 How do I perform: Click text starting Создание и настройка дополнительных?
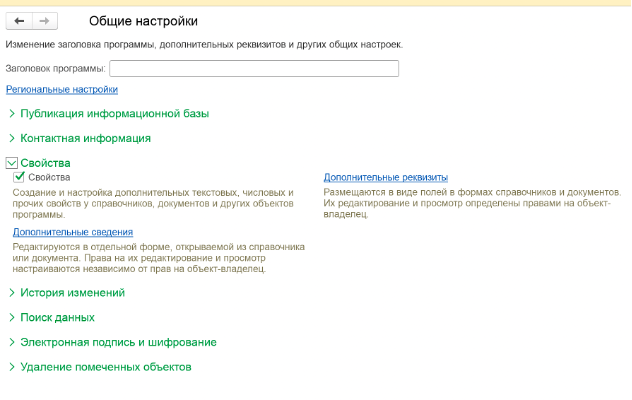point(153,204)
